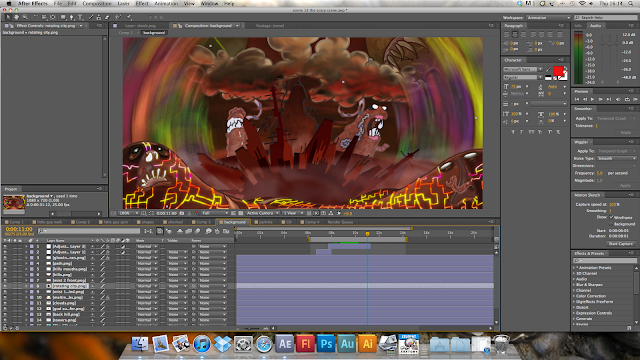Open the Active Camera dropdown

262,213
